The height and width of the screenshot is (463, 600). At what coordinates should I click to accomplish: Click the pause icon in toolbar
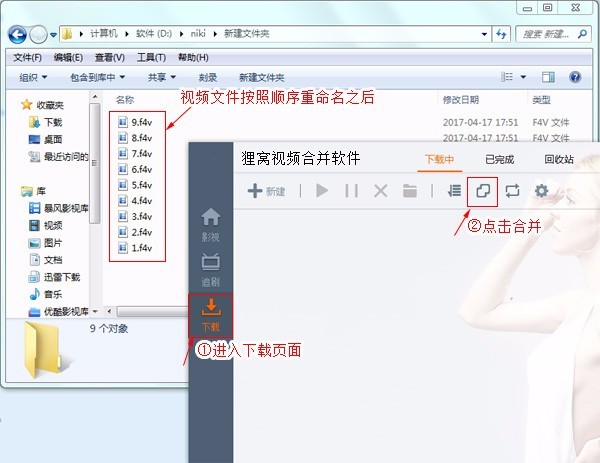click(351, 191)
